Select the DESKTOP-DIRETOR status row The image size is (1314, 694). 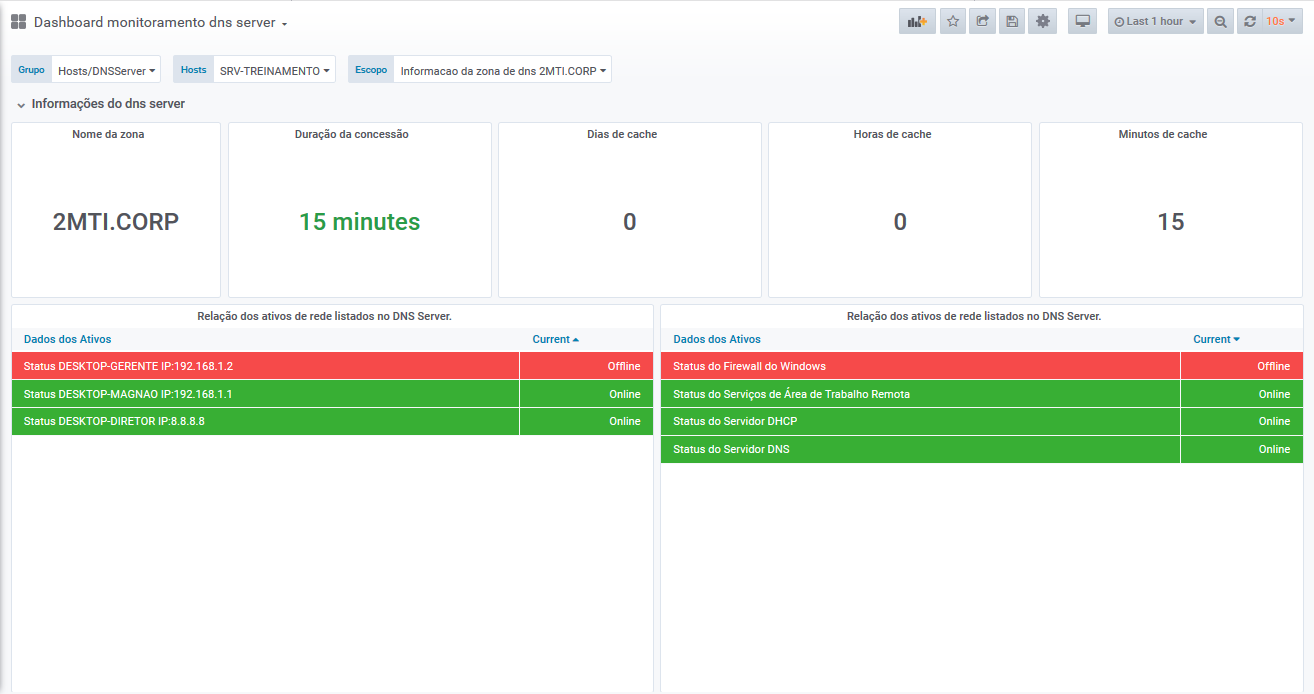coord(332,421)
